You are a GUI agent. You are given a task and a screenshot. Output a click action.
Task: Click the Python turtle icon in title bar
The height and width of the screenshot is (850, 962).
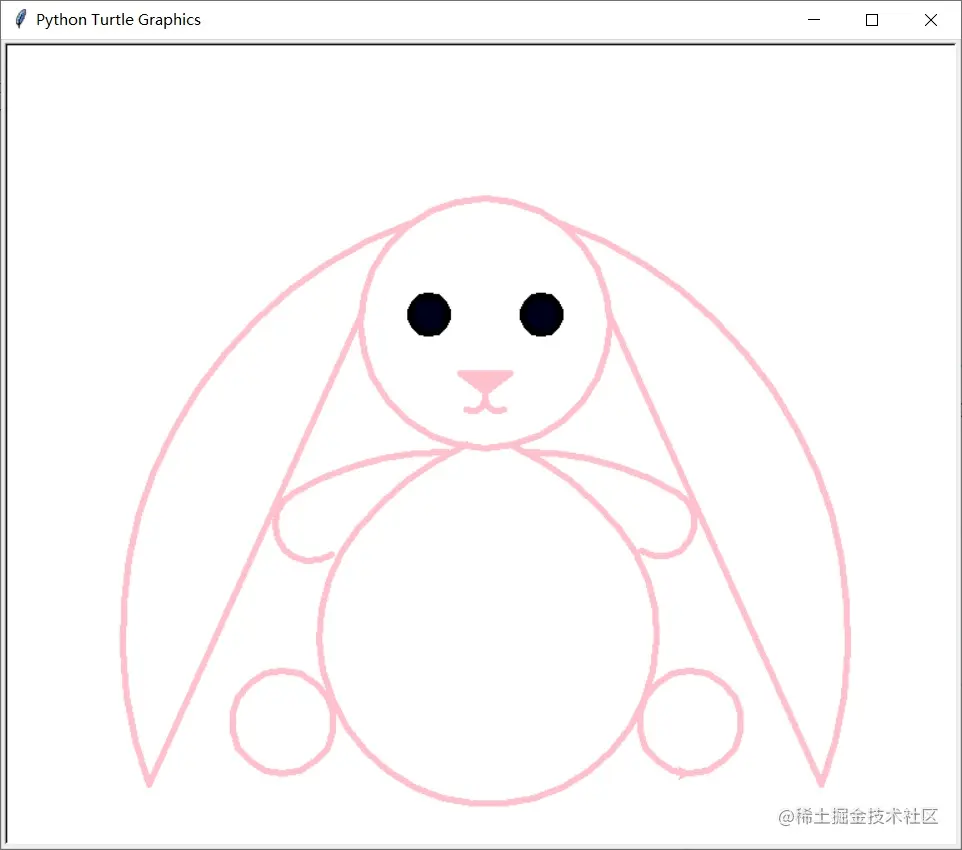click(18, 19)
